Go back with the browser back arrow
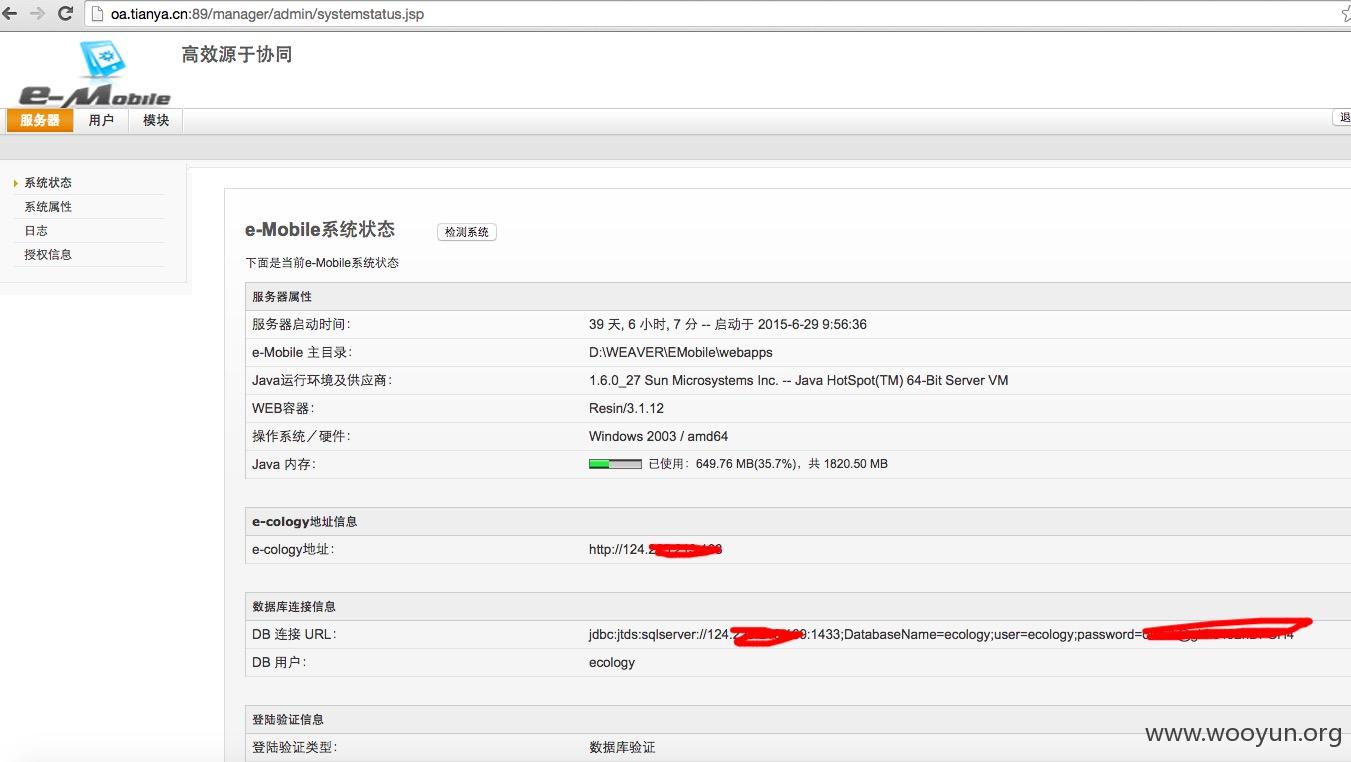This screenshot has height=762, width=1351. pyautogui.click(x=10, y=14)
